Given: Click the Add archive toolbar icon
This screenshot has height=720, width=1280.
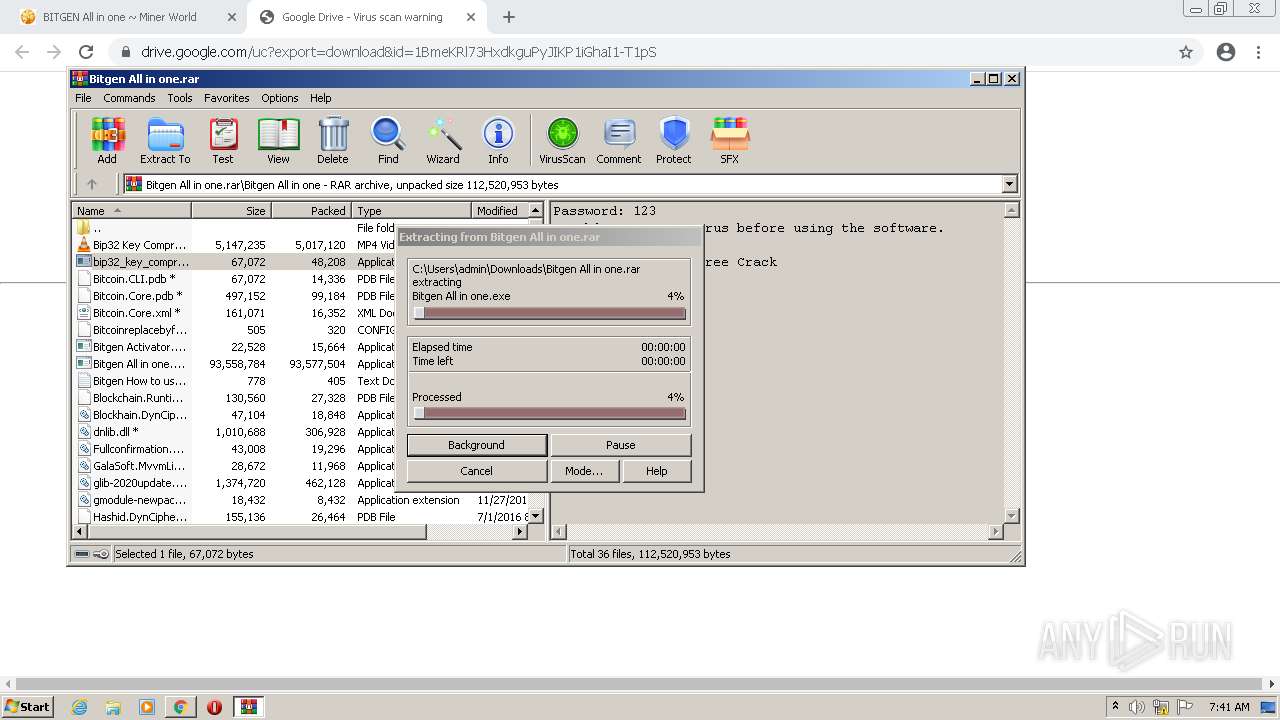Looking at the screenshot, I should coord(107,140).
